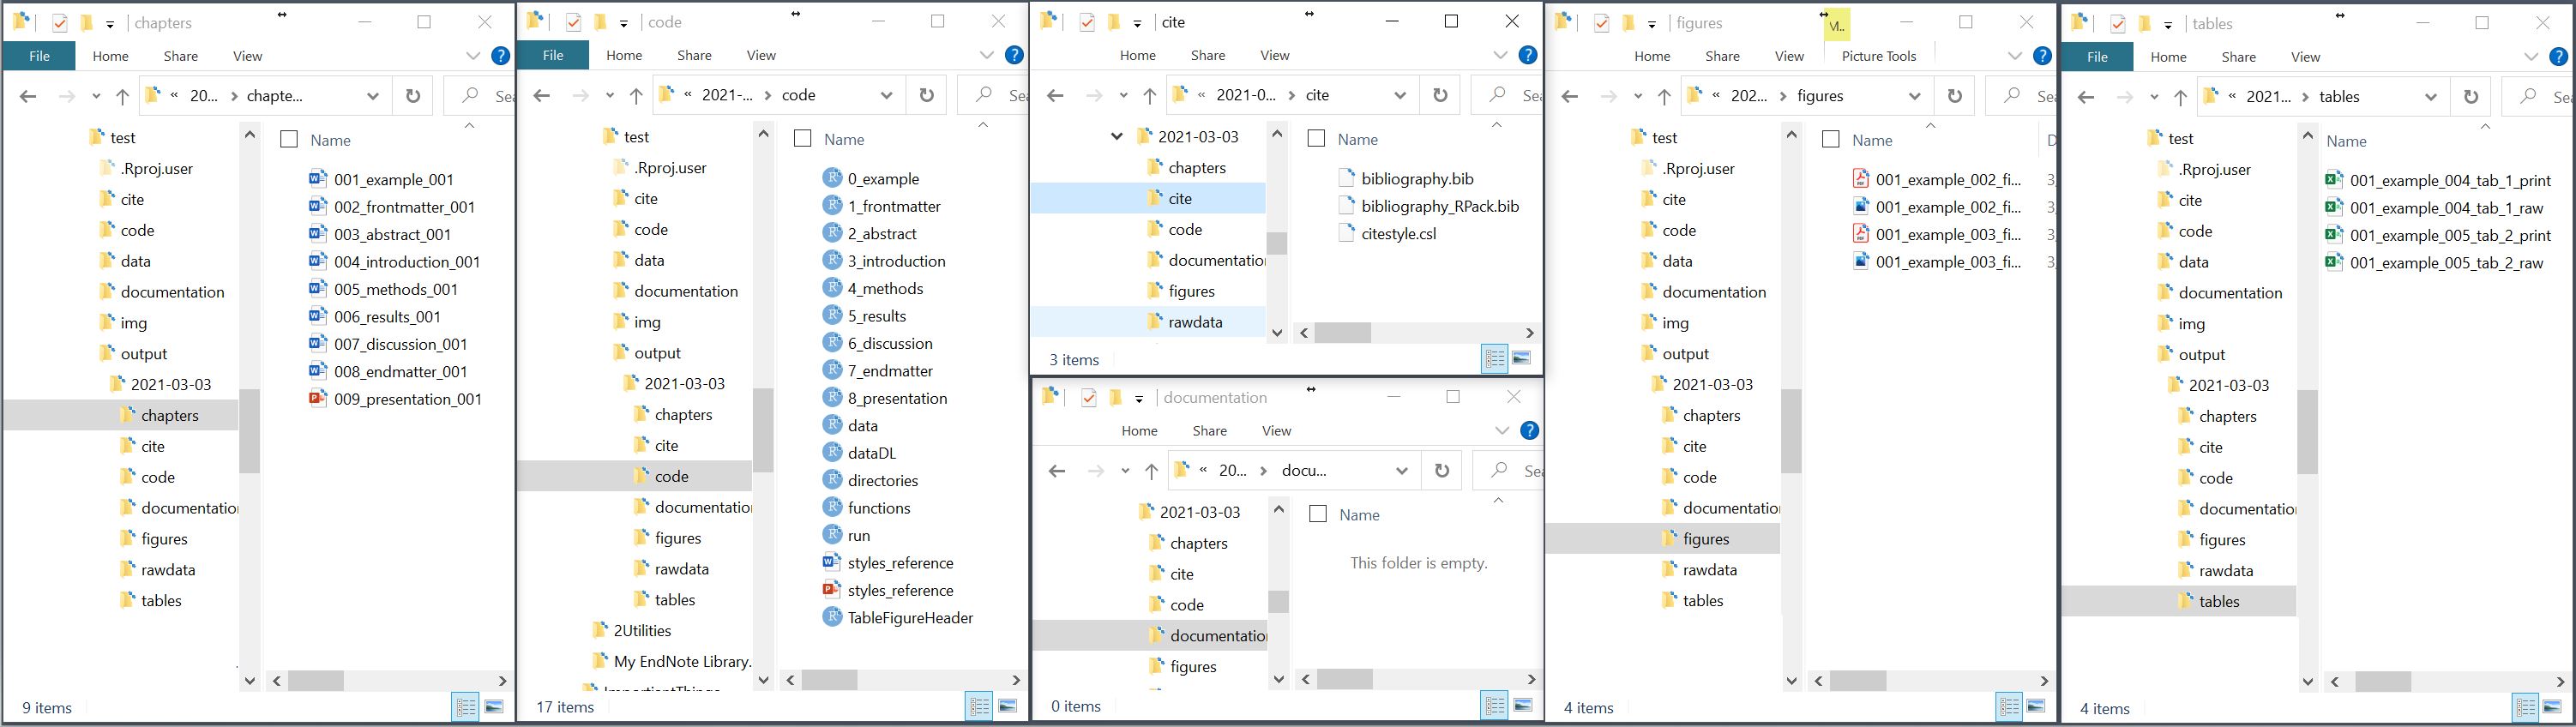Open Help icon in tables window

(2559, 57)
